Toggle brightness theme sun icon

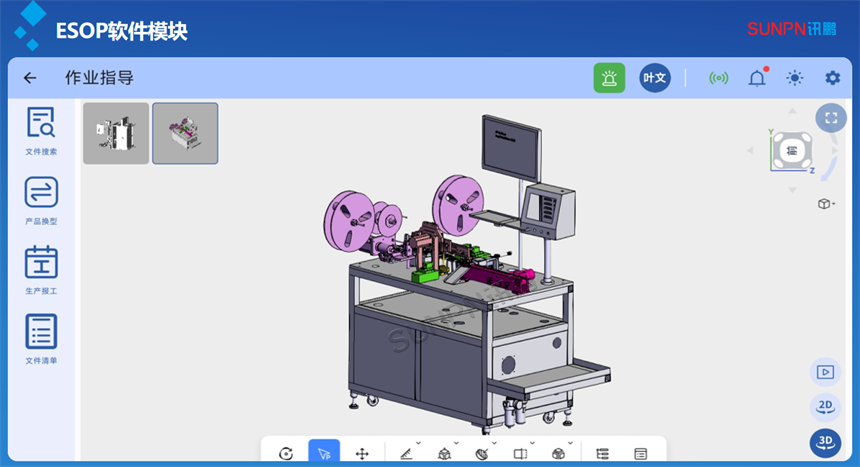click(x=794, y=78)
